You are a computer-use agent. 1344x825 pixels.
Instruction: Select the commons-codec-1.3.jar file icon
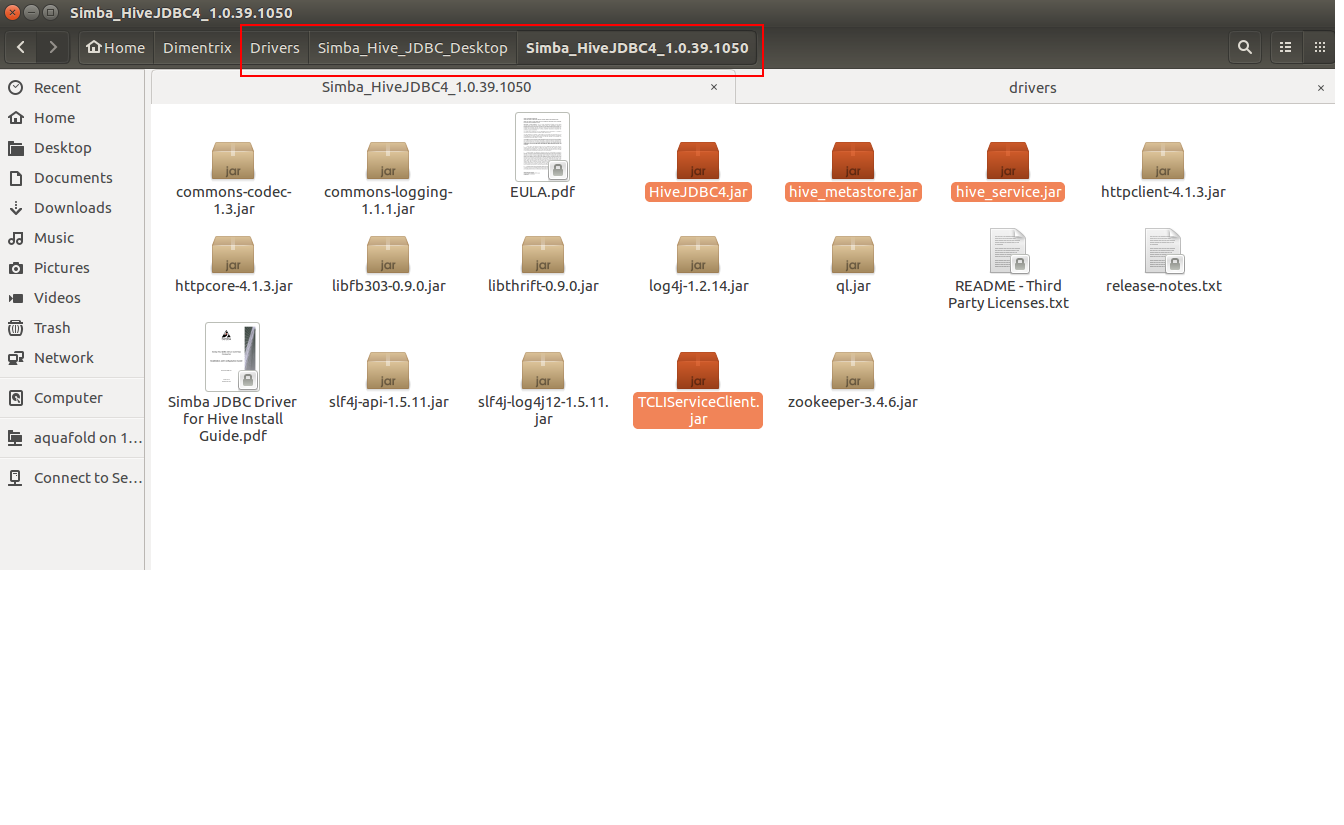click(x=233, y=160)
